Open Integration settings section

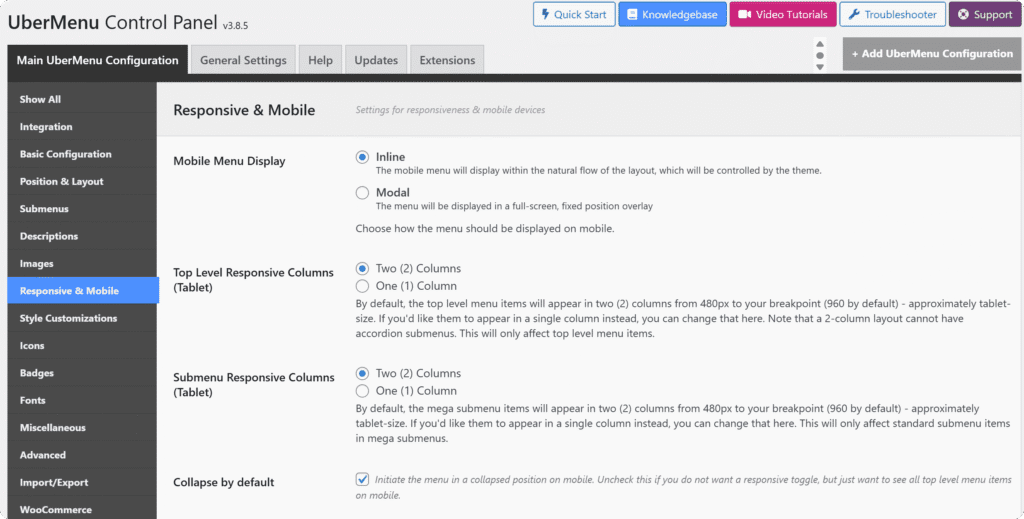click(x=82, y=127)
